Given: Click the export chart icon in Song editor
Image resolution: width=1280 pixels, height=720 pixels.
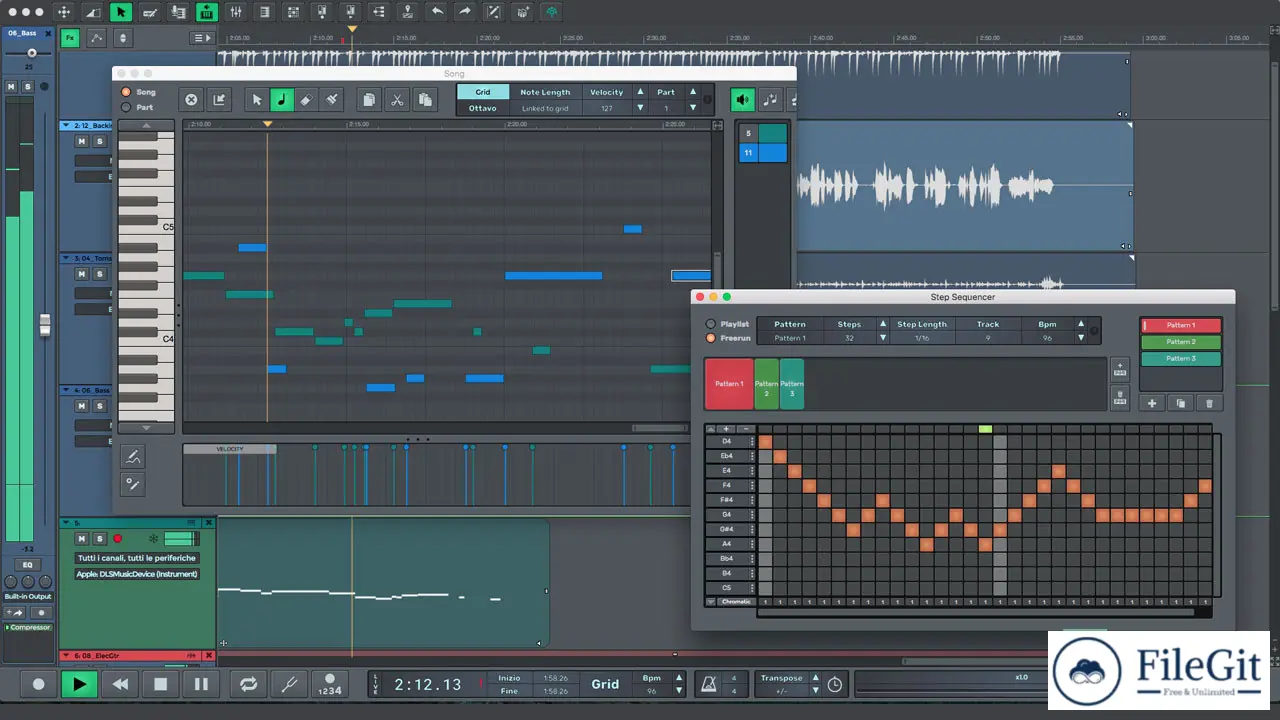Looking at the screenshot, I should (219, 100).
